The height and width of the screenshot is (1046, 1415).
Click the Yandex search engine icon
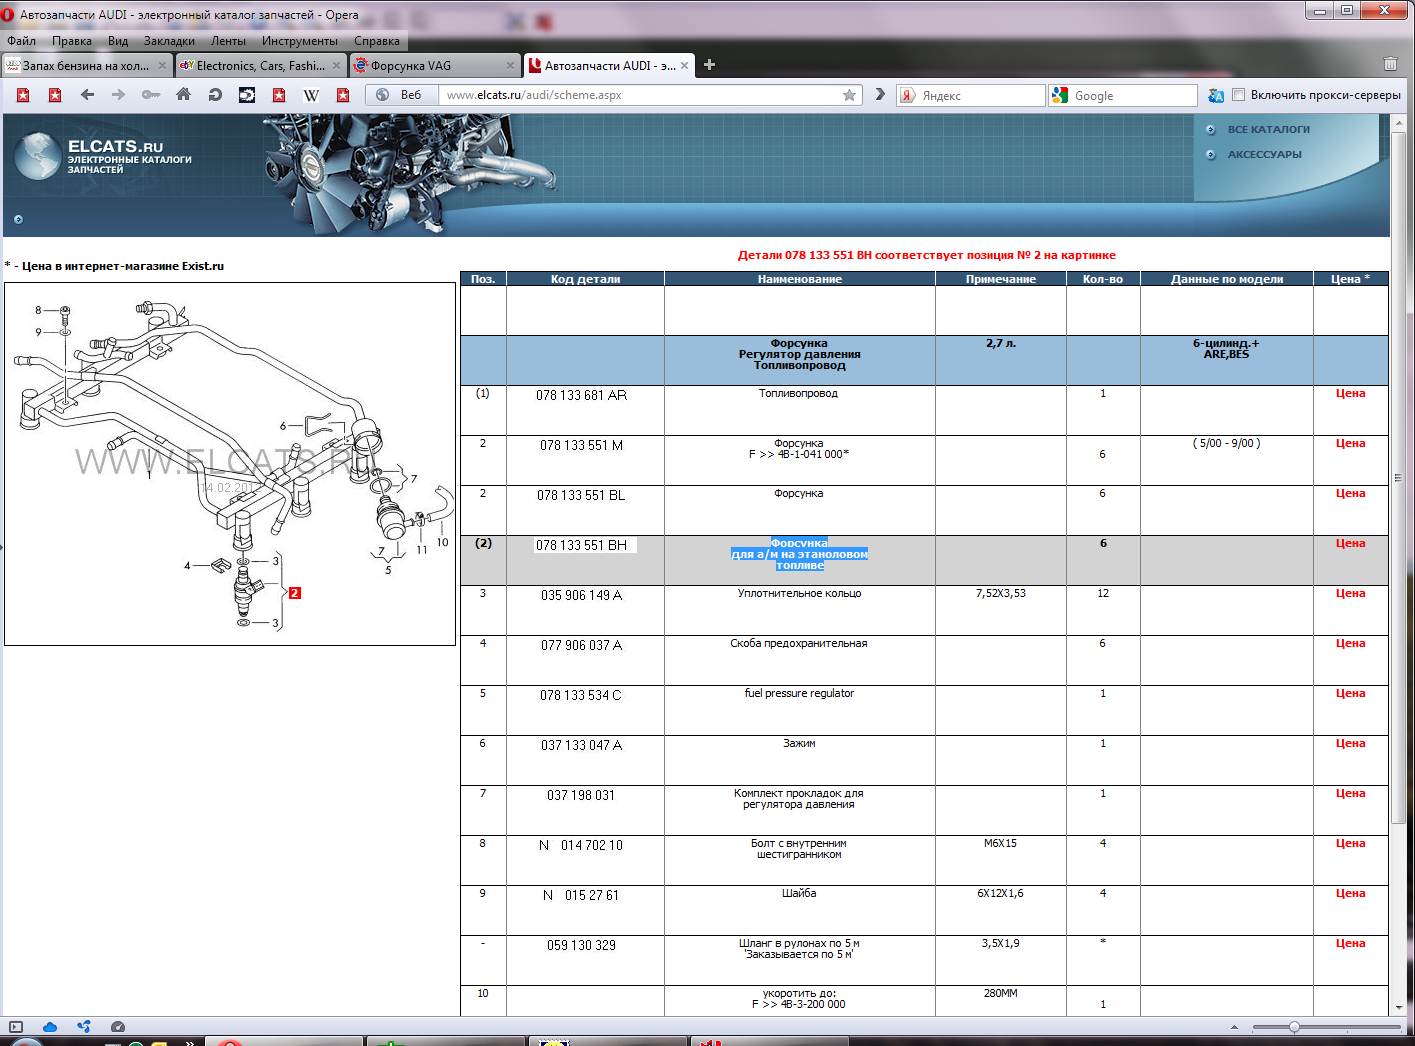(908, 95)
